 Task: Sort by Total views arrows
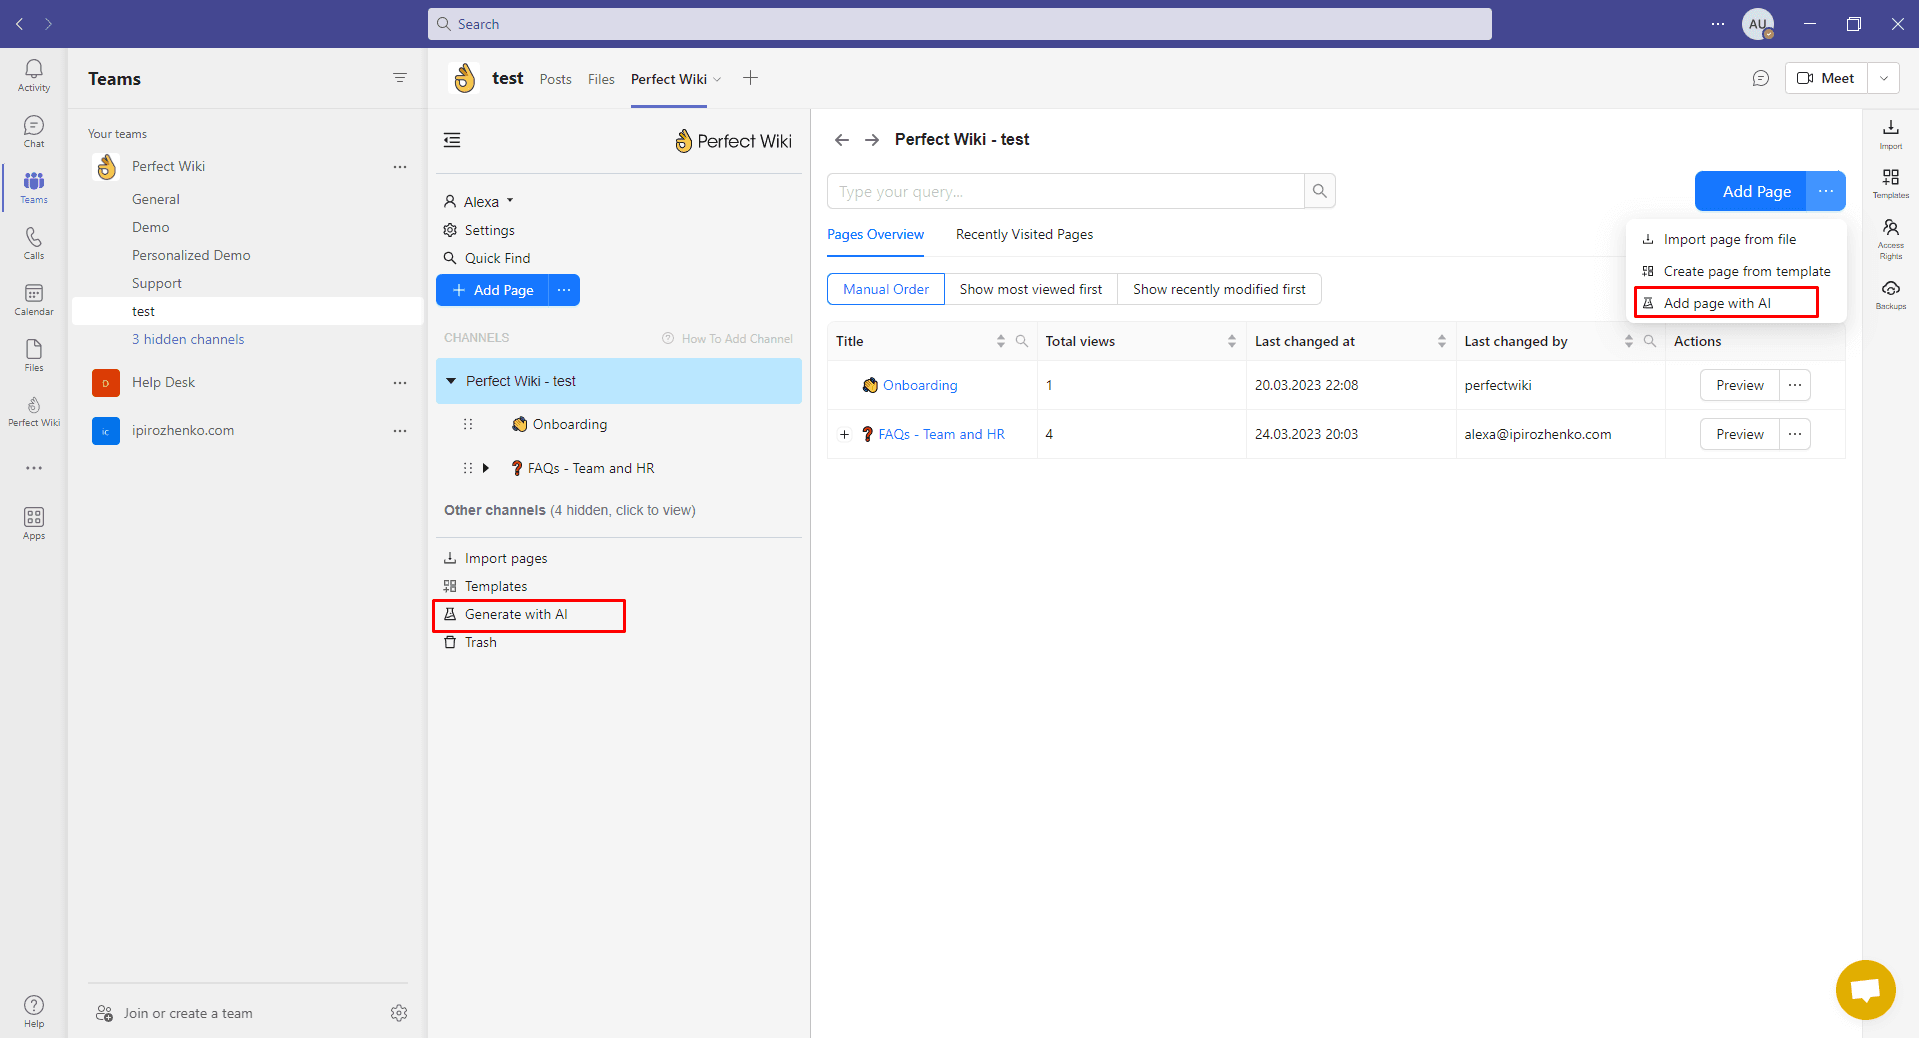(1232, 341)
